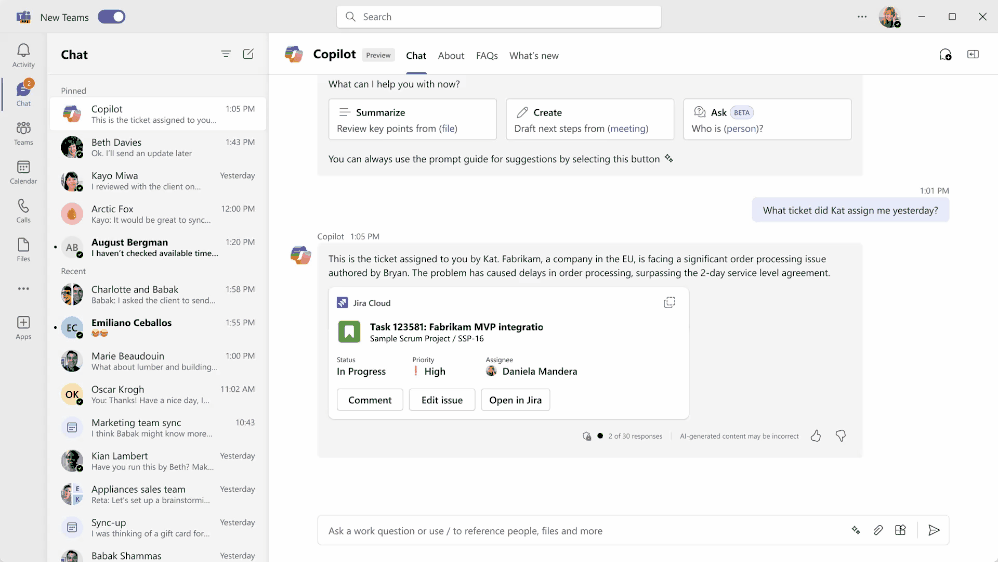This screenshot has height=562, width=998.
Task: Click the Open in Jira button
Action: [516, 400]
